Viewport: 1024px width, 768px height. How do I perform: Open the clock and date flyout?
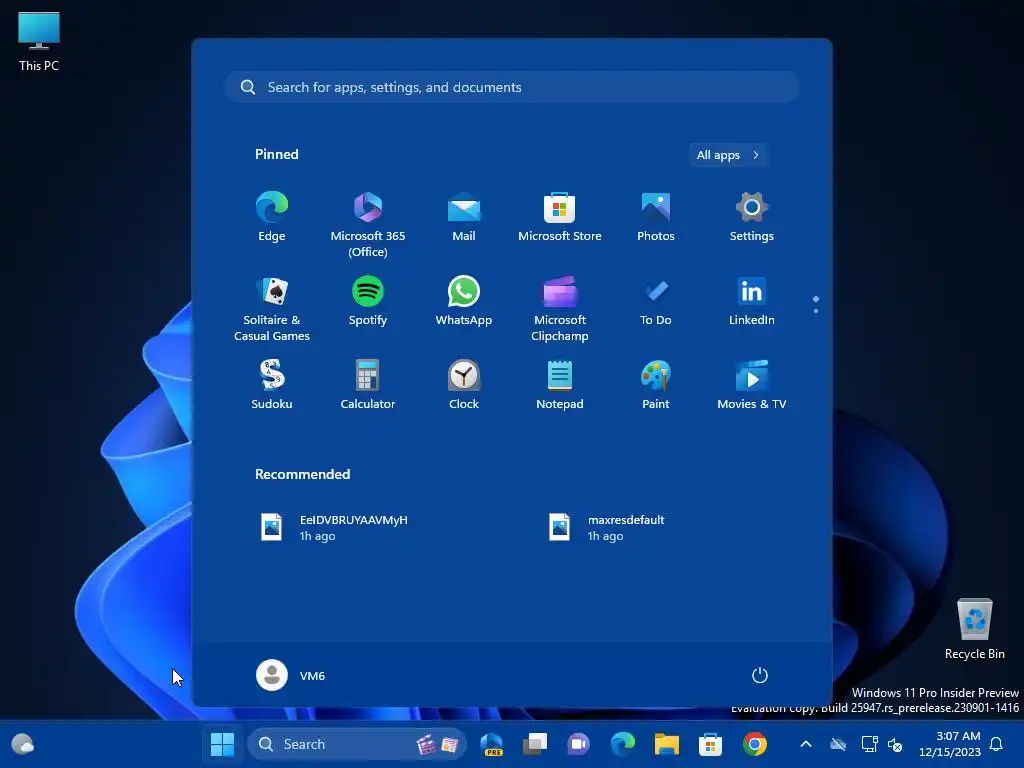pos(950,744)
